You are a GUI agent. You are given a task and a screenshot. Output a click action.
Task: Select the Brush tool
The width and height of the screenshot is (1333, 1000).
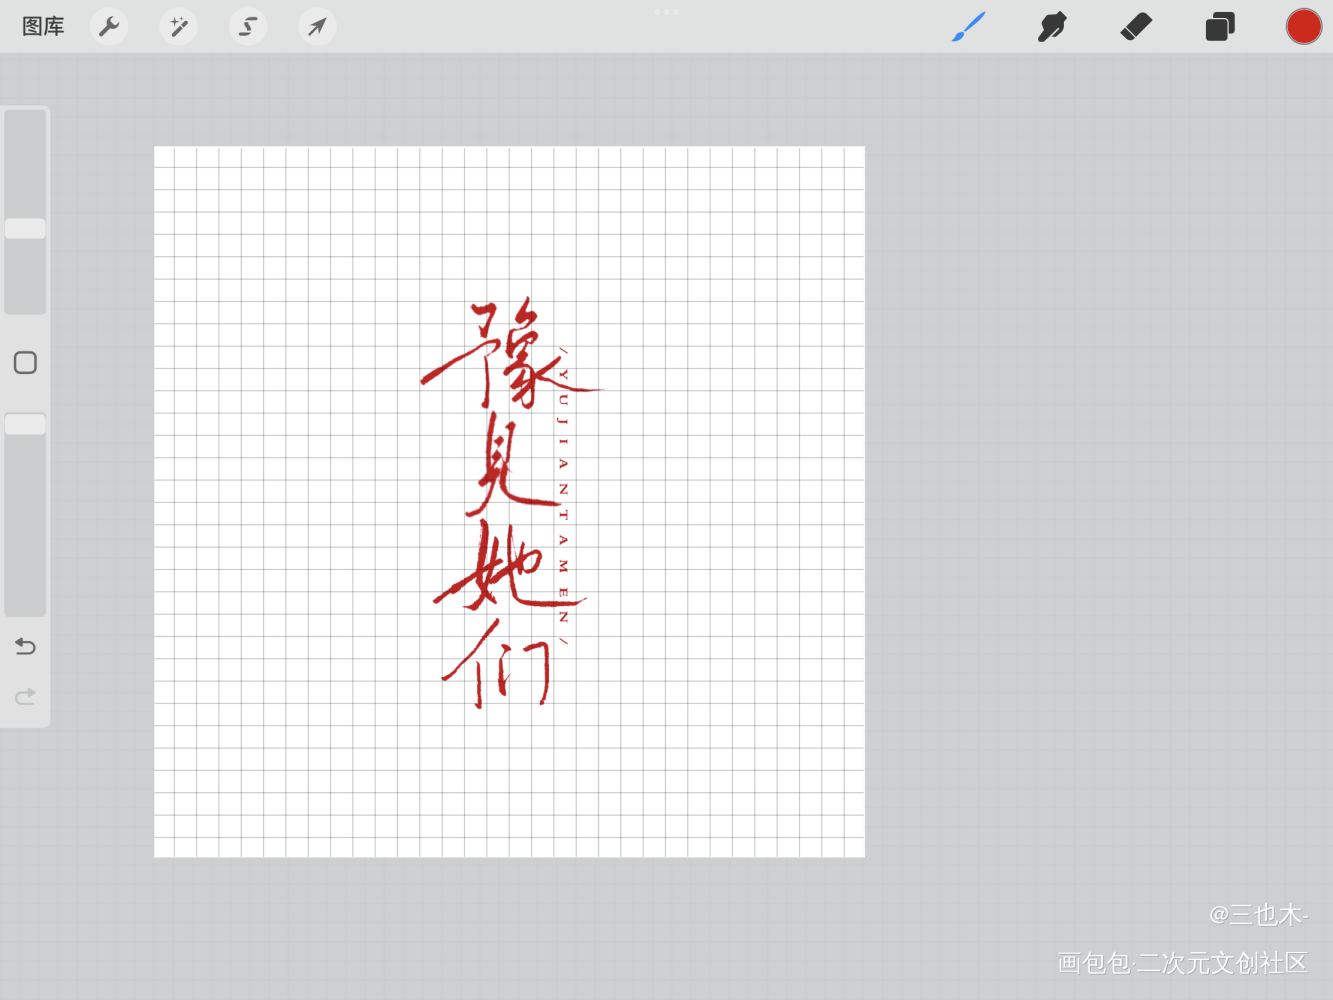coord(968,27)
